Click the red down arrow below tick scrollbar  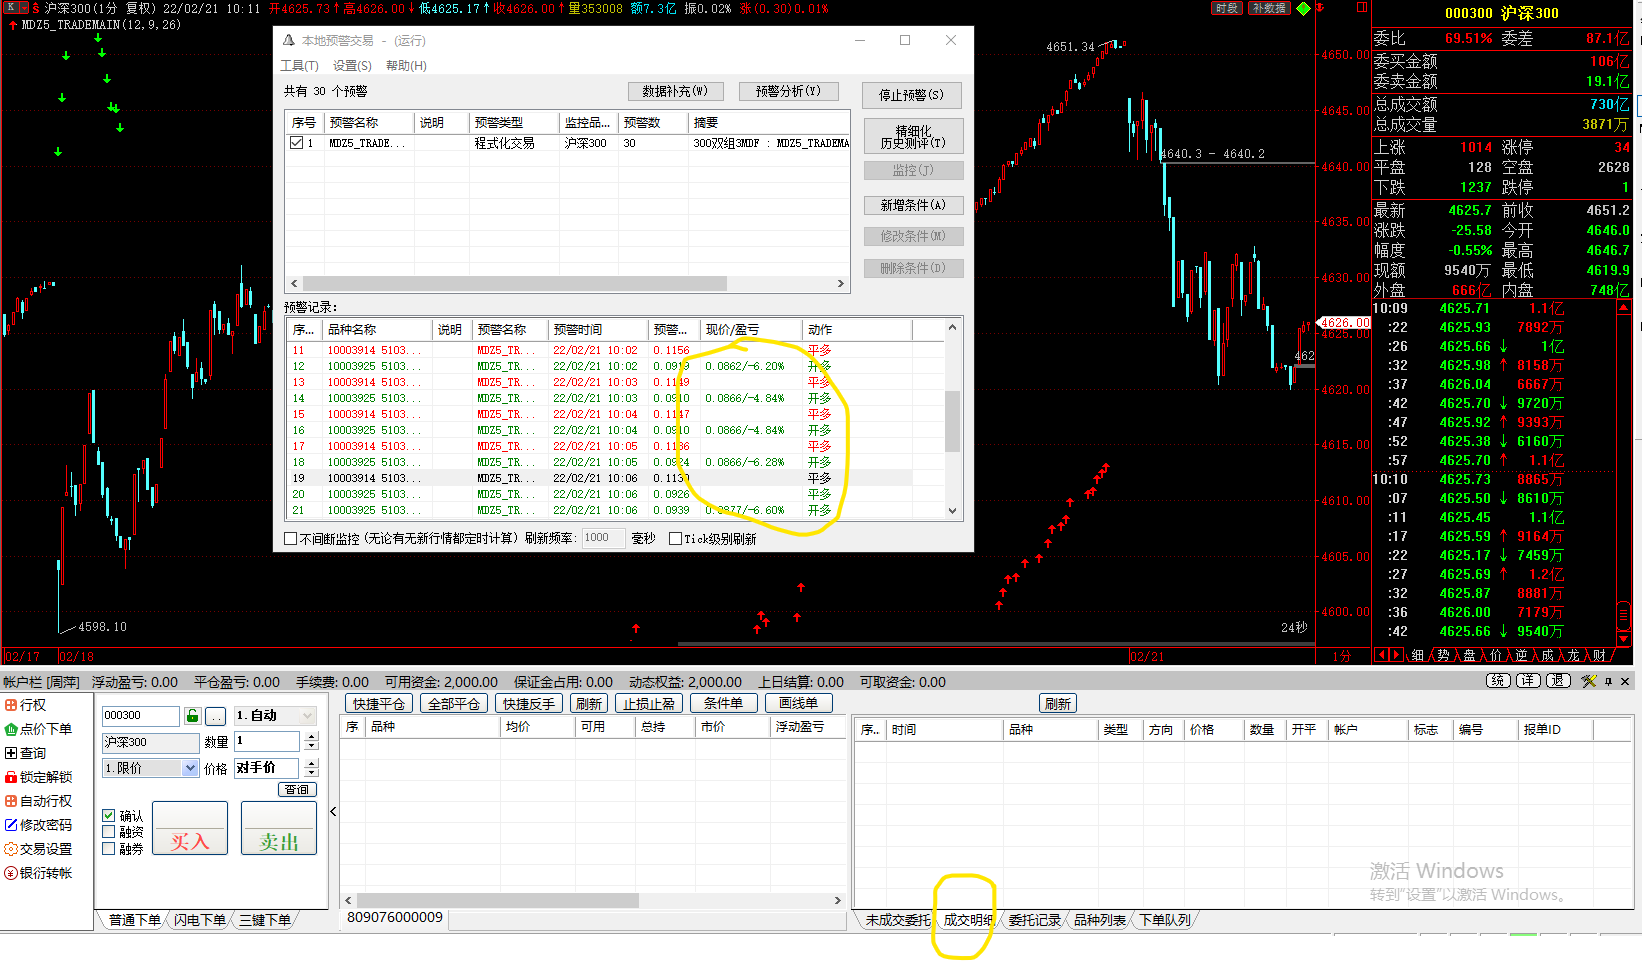pos(1623,639)
